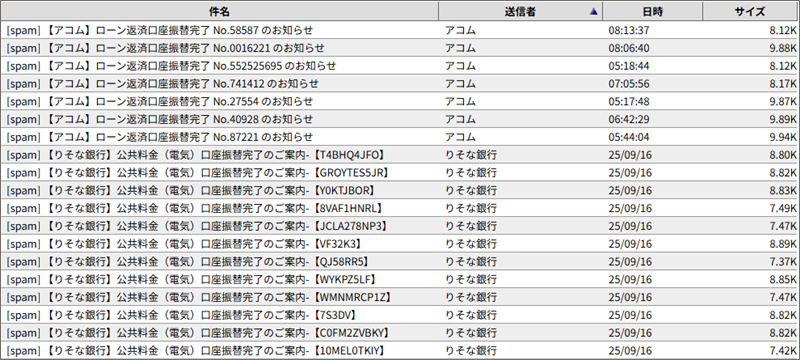This screenshot has height=360, width=800.
Task: Open アコム email No.552525695
Action: pos(400,66)
